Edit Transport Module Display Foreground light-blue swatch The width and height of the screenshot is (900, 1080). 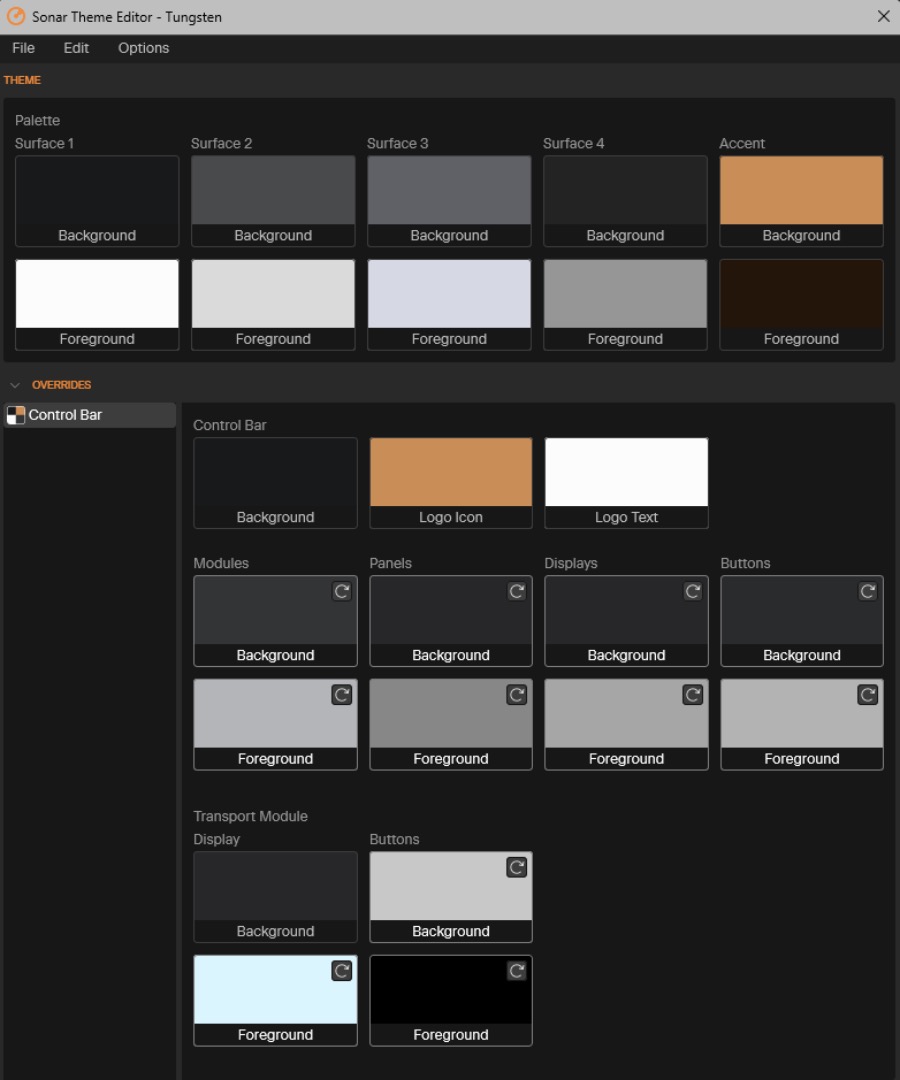pyautogui.click(x=275, y=1001)
